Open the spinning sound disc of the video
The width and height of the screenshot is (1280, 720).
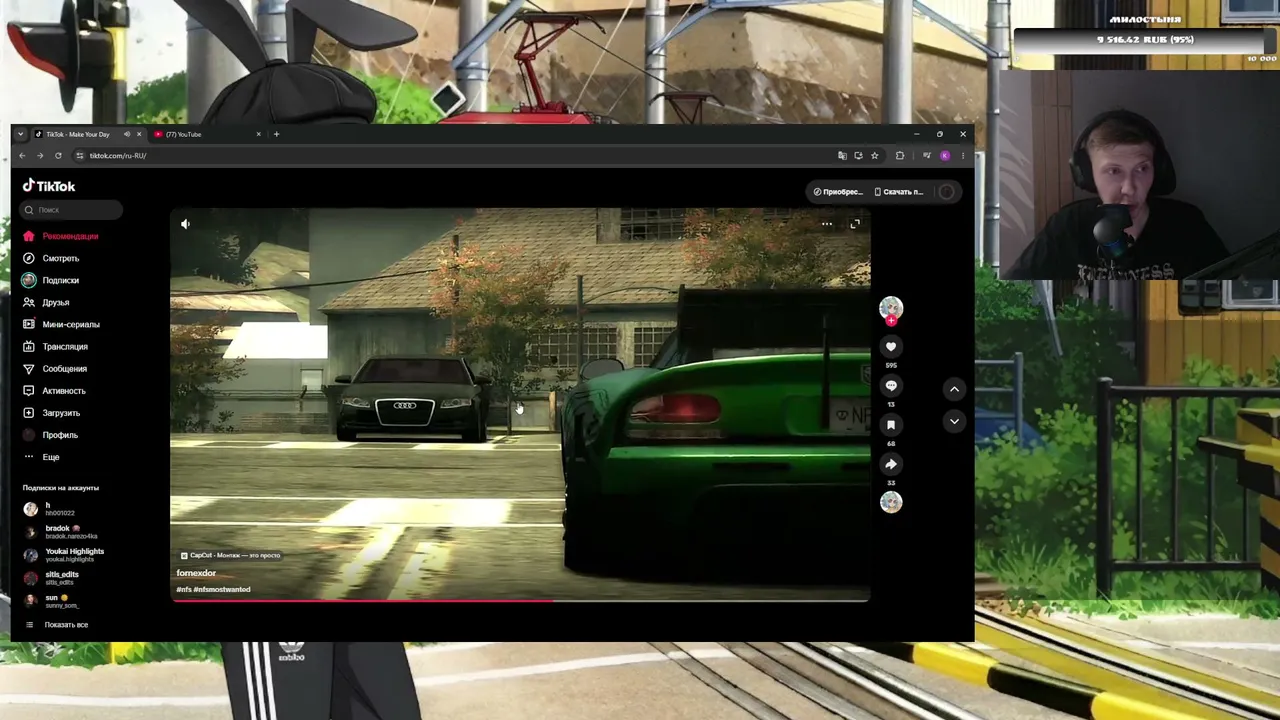pyautogui.click(x=891, y=502)
